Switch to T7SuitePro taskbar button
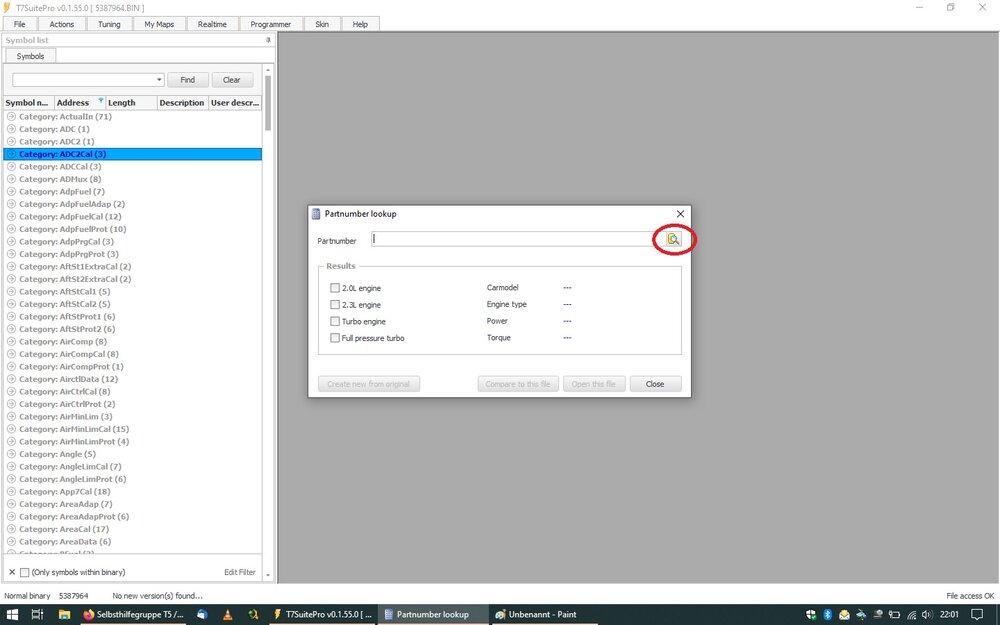The width and height of the screenshot is (1000, 625). coord(322,615)
